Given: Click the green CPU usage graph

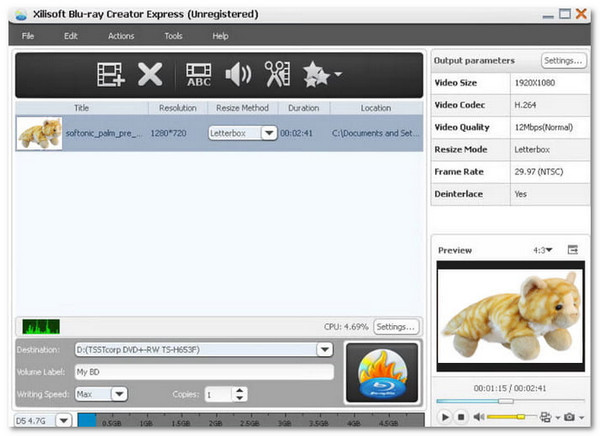Looking at the screenshot, I should 41,327.
